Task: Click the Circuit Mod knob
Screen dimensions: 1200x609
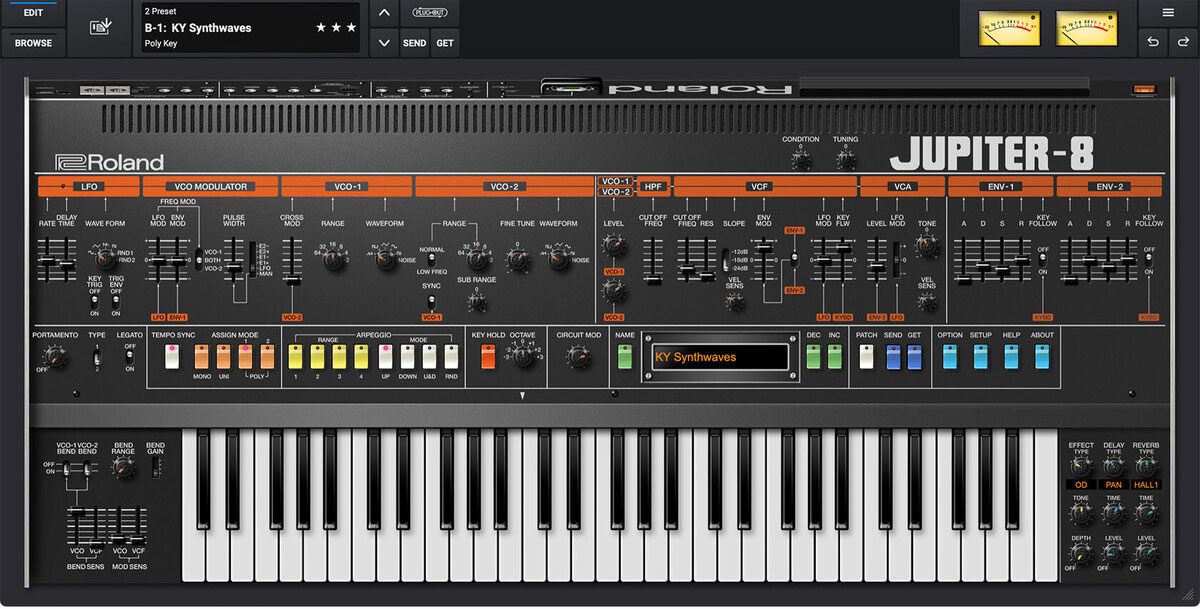Action: (x=578, y=356)
